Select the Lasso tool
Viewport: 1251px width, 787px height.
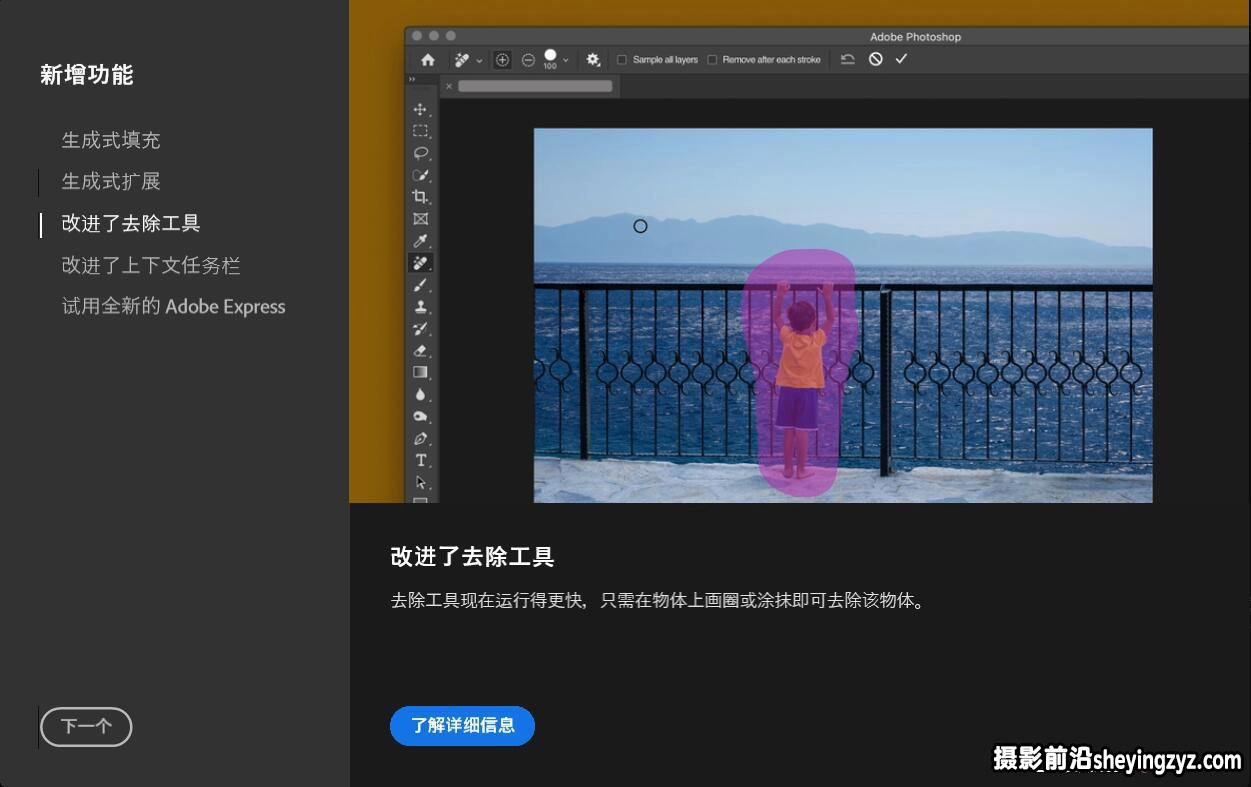[x=420, y=153]
